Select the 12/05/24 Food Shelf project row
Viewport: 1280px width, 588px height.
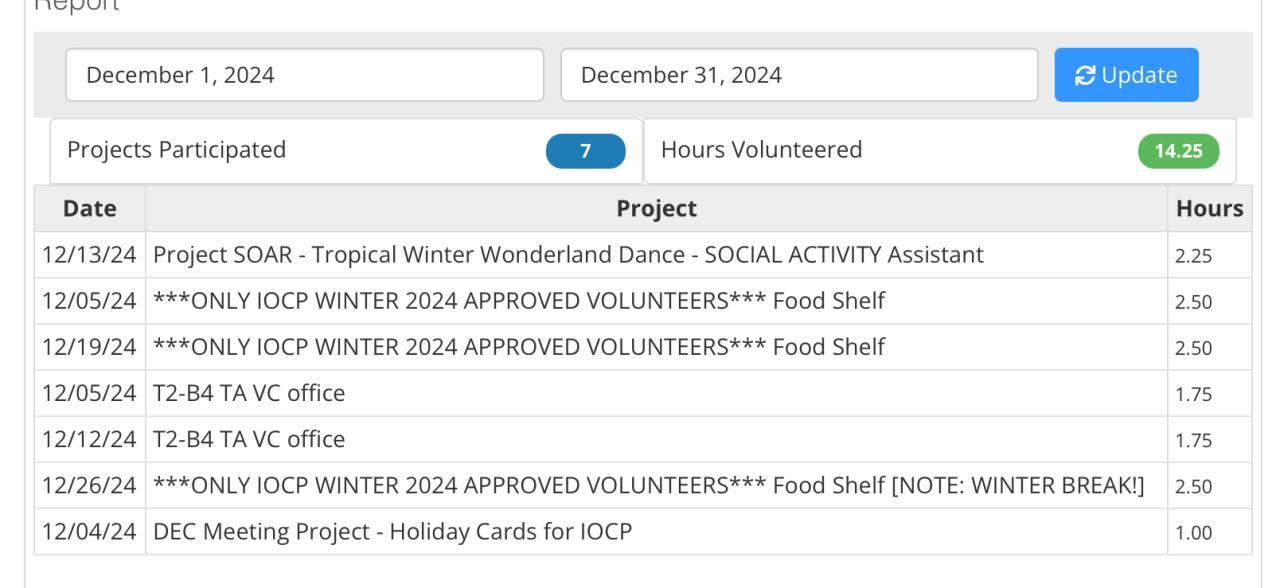pyautogui.click(x=518, y=301)
